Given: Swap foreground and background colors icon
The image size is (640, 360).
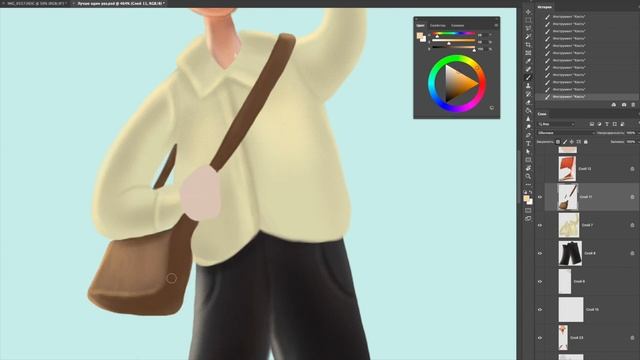Looking at the screenshot, I should 531,192.
